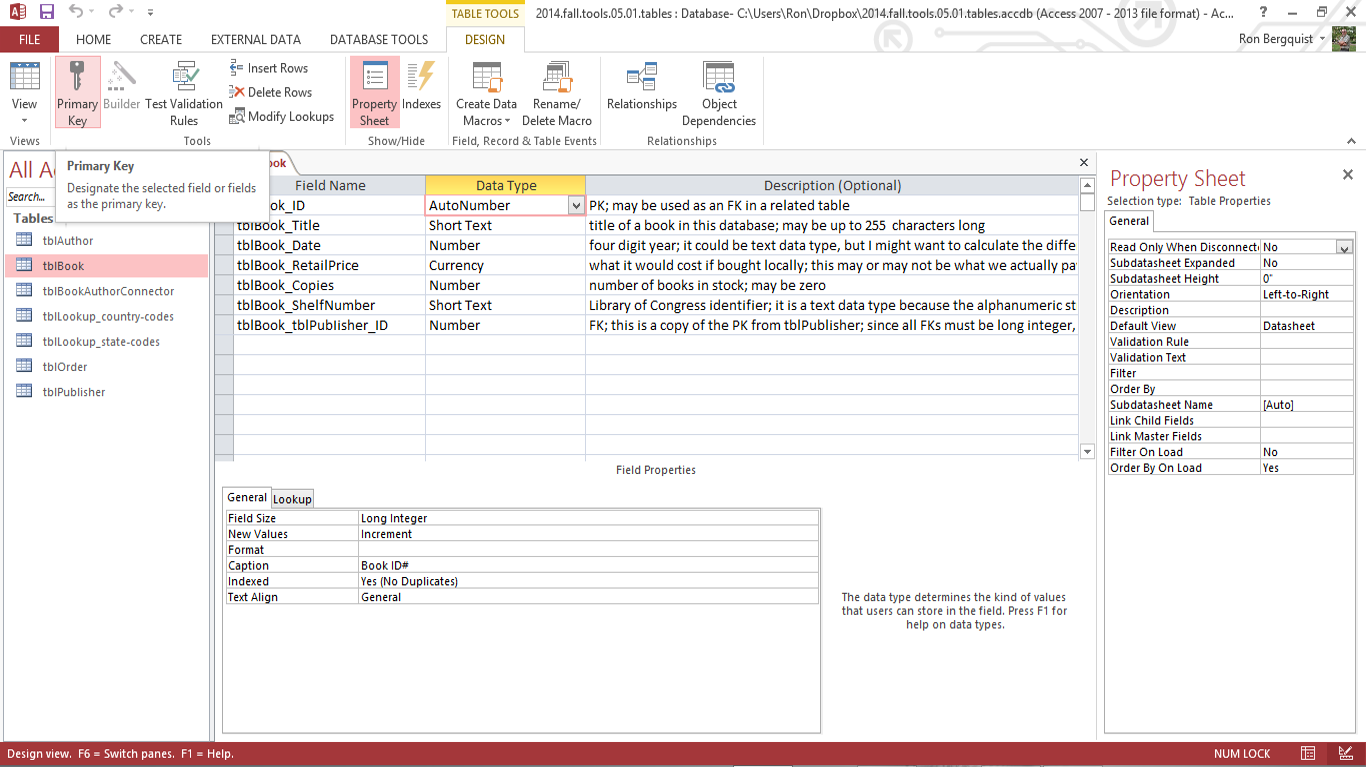Viewport: 1366px width, 767px height.
Task: Open Modify Lookups tool
Action: 281,116
